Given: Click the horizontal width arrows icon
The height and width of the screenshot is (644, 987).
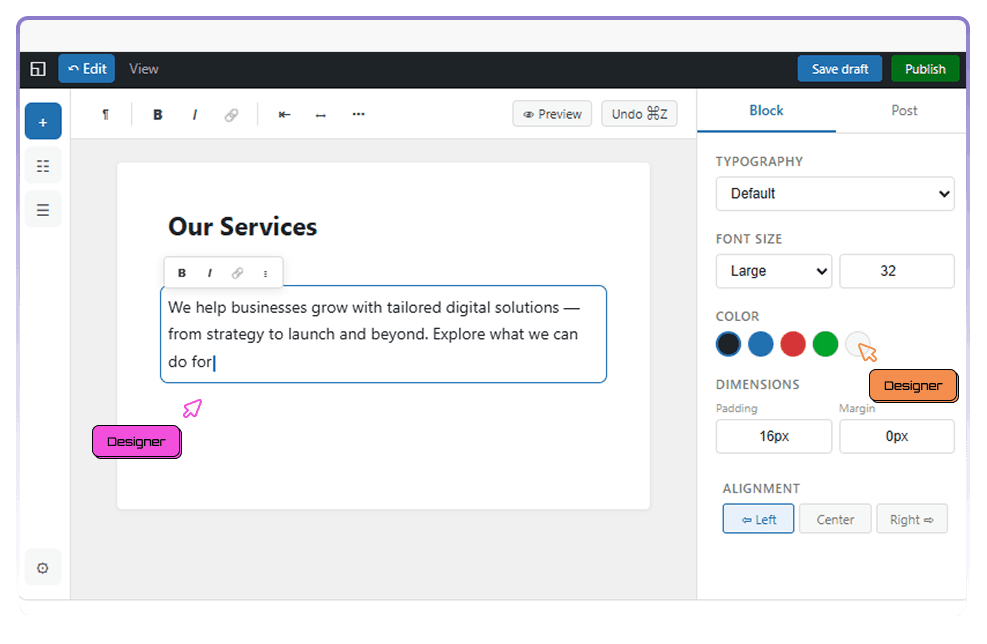Looking at the screenshot, I should click(321, 114).
